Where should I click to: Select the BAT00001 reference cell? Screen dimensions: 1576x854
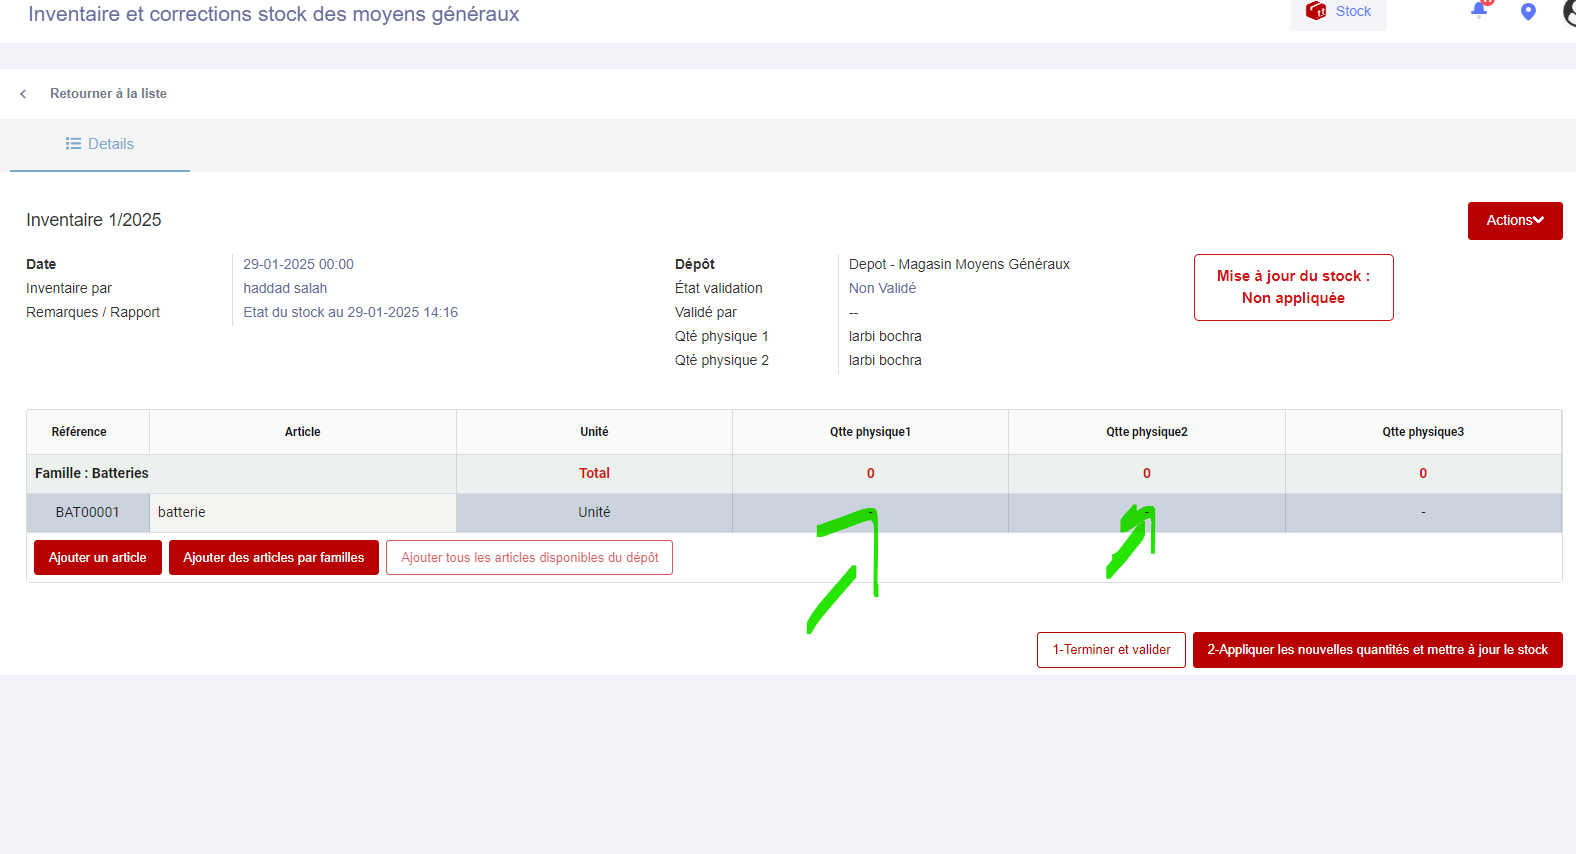87,513
